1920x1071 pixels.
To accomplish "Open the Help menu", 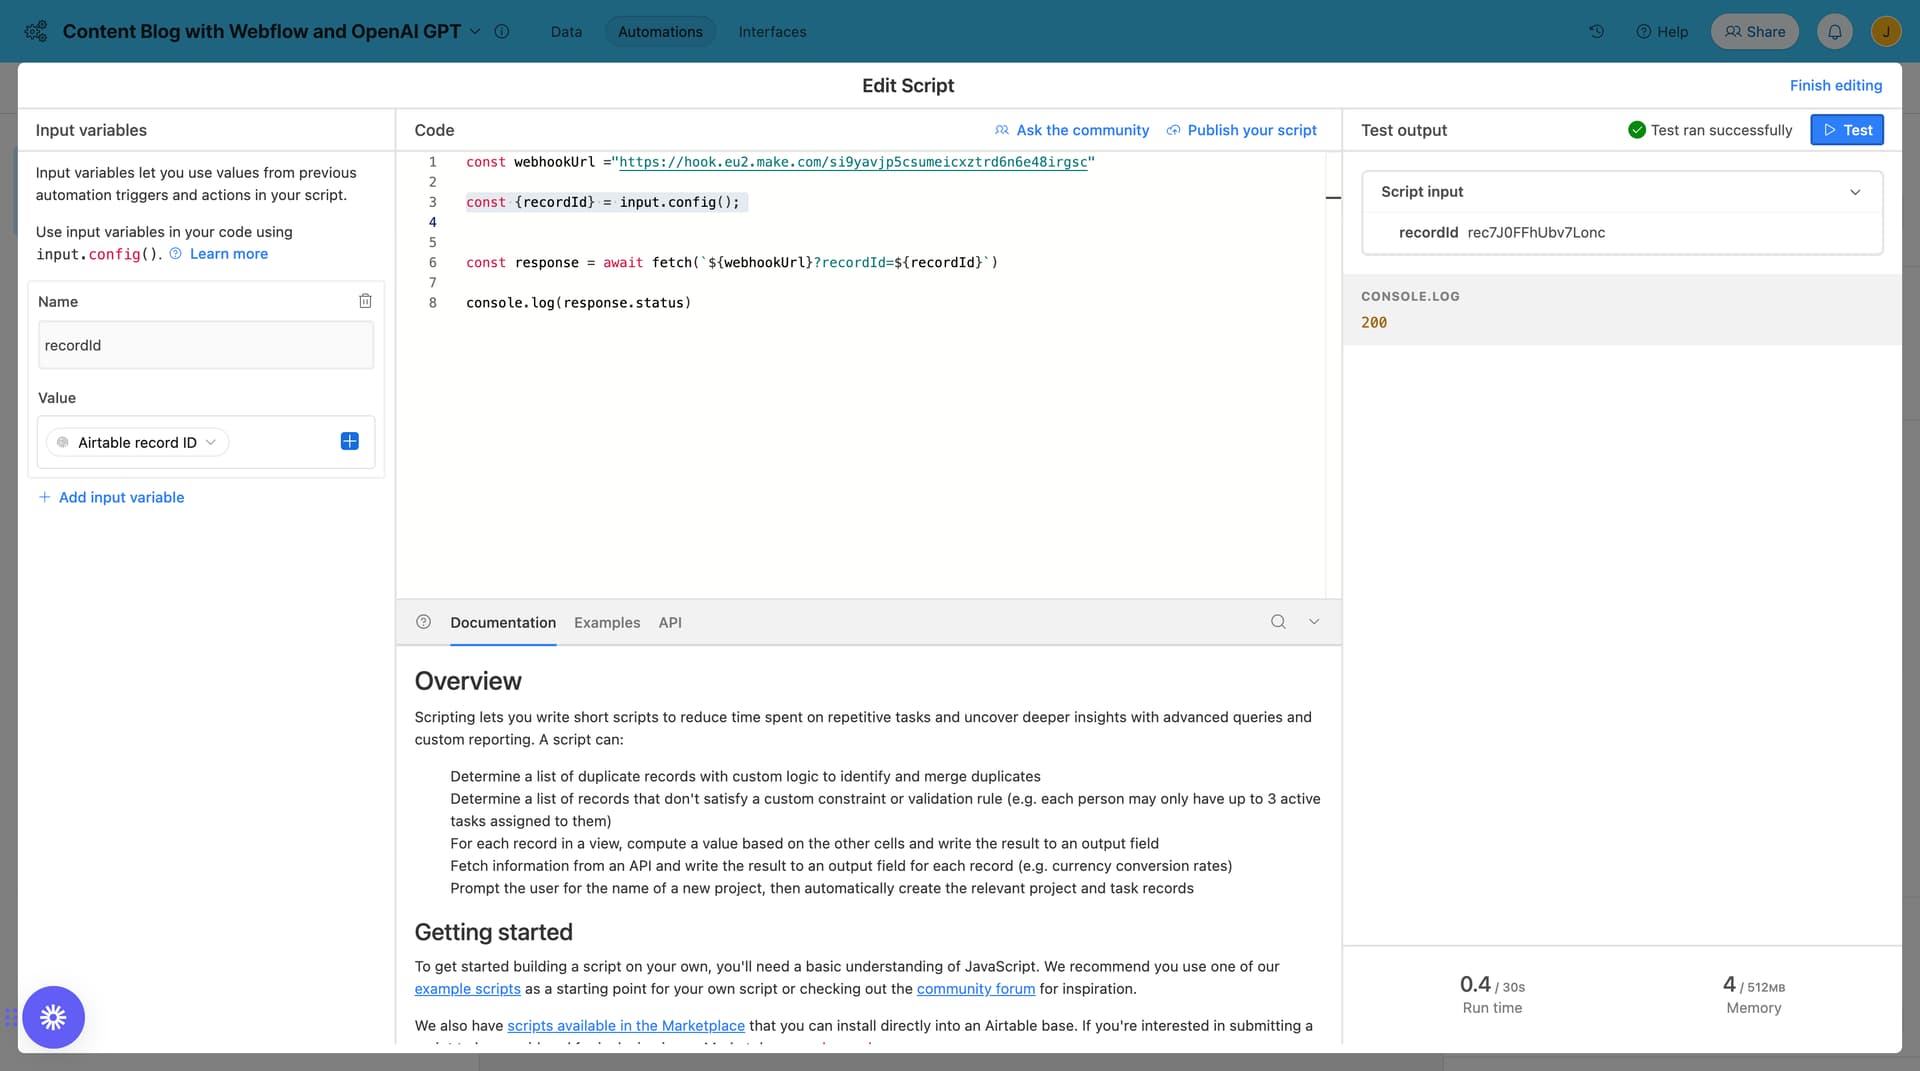I will 1662,31.
